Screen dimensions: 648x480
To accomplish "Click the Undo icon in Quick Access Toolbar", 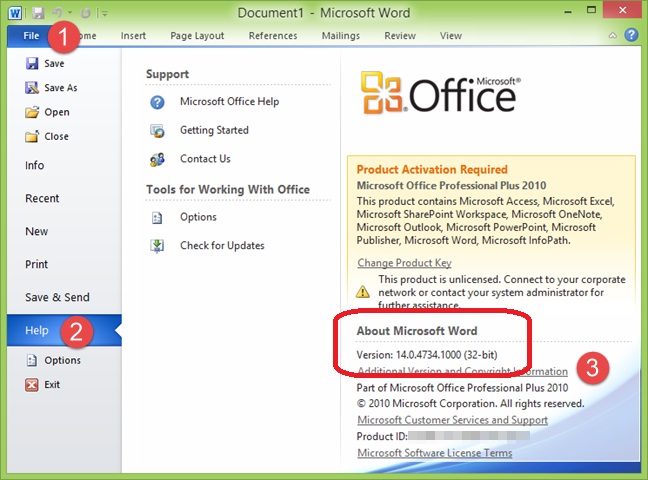I will [x=57, y=13].
